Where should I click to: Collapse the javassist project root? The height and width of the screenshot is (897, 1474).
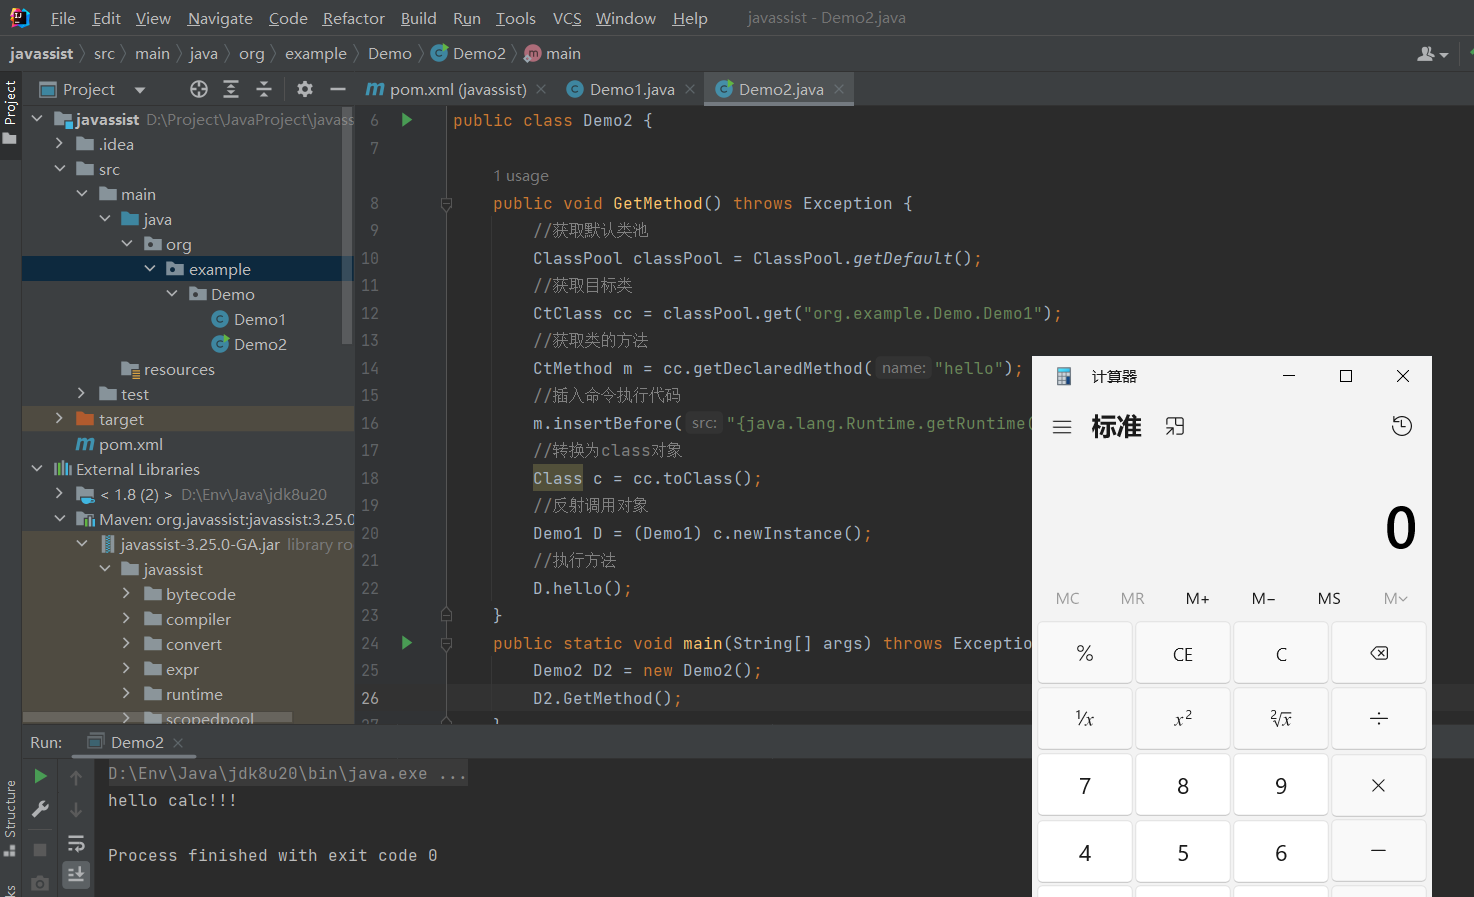click(37, 119)
